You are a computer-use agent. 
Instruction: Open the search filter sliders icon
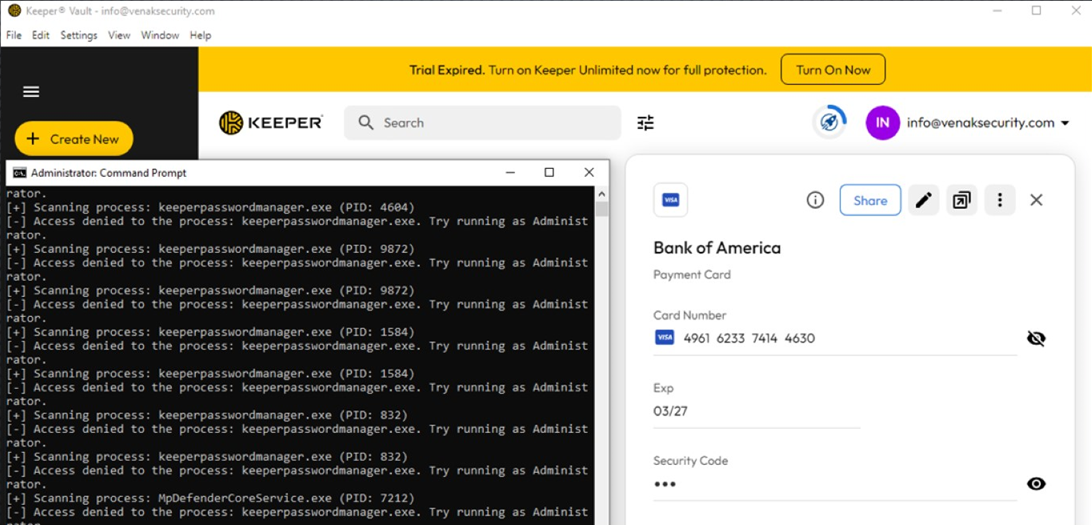tap(646, 123)
